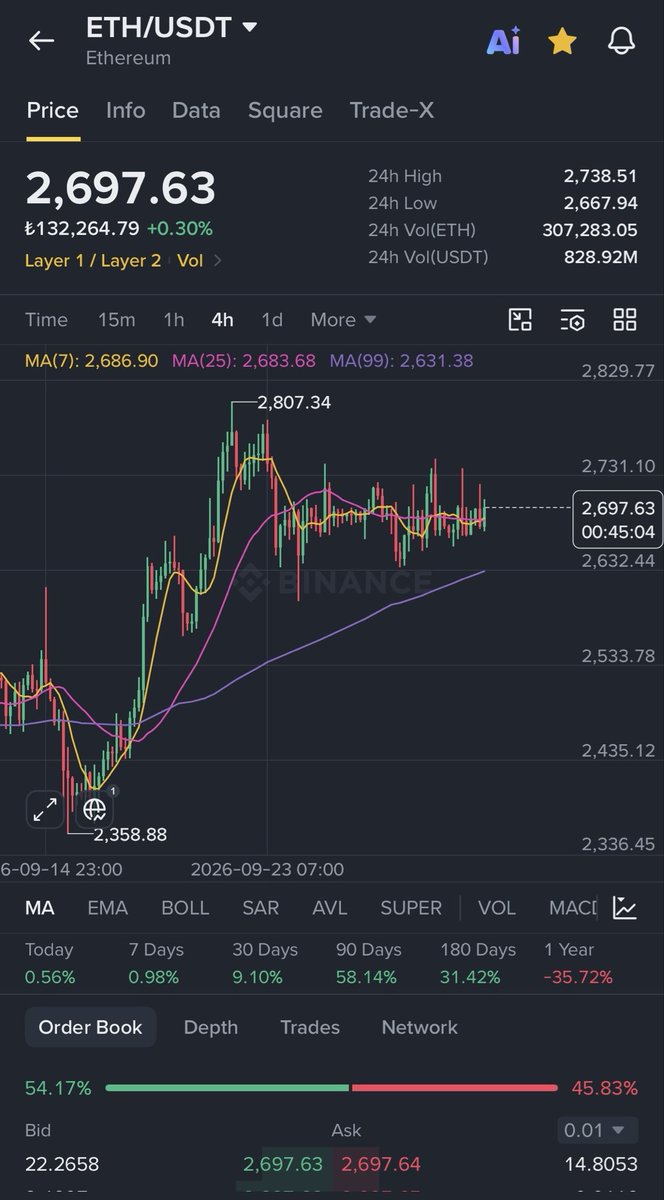Enable the BOLL indicator
This screenshot has height=1200, width=664.
(185, 908)
